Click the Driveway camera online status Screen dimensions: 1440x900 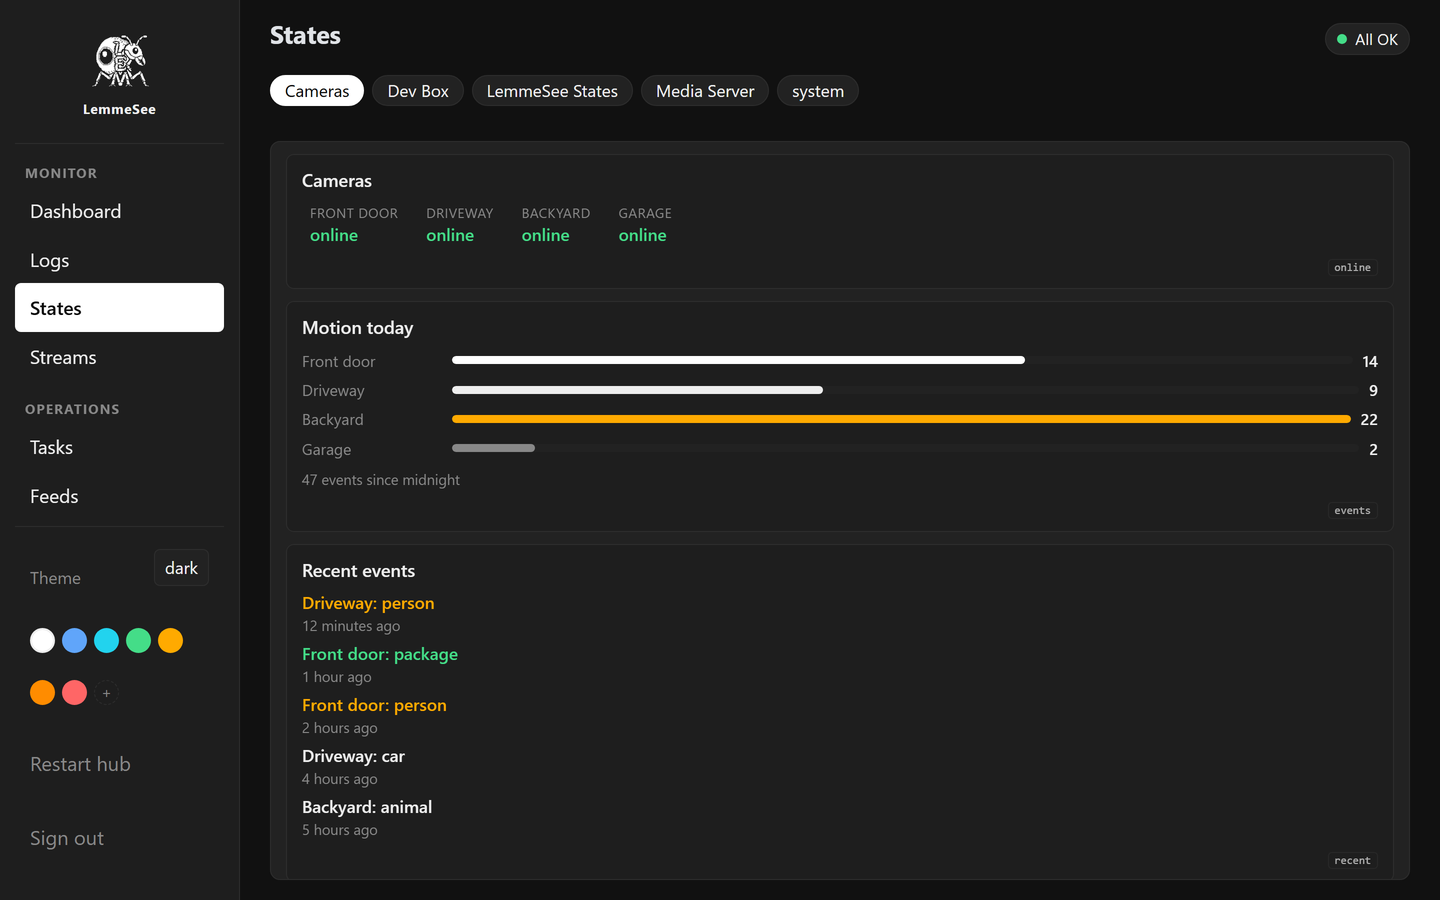pos(450,235)
